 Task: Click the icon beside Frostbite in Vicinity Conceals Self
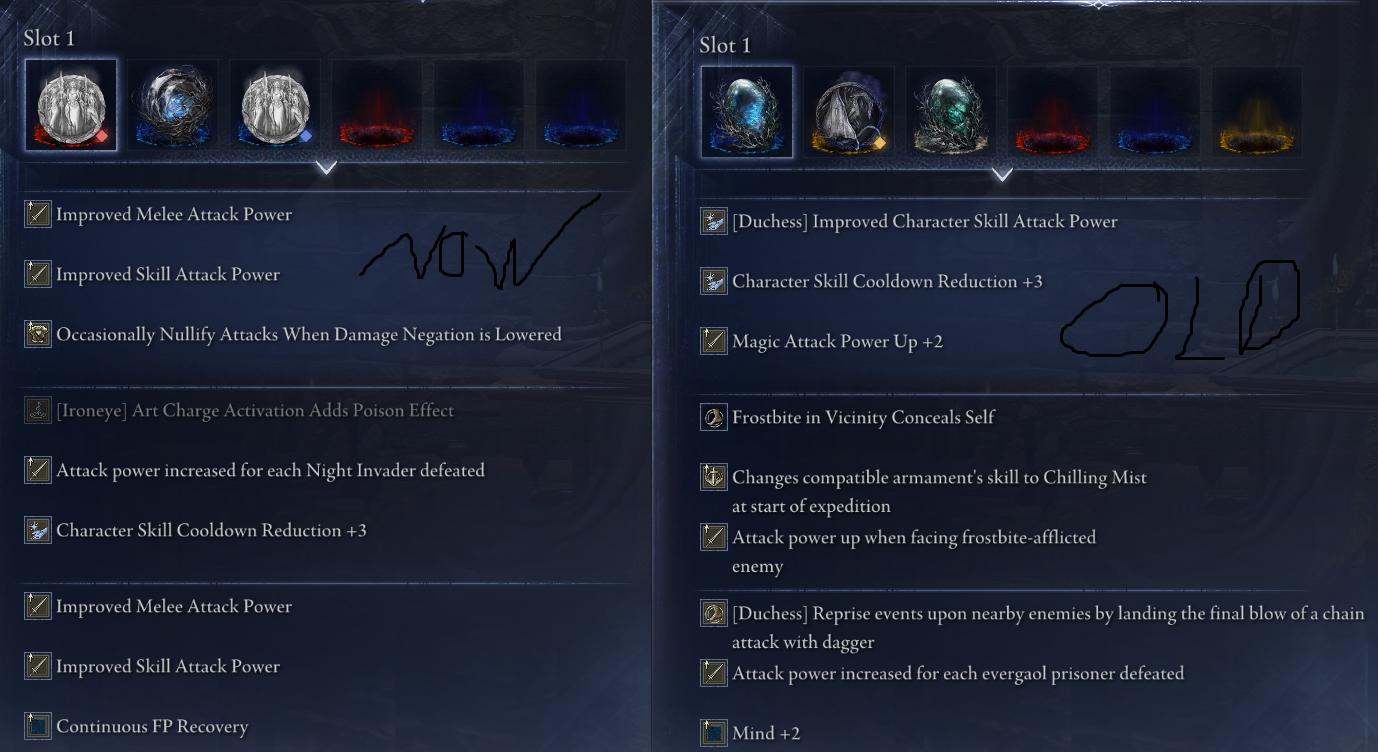tap(714, 417)
